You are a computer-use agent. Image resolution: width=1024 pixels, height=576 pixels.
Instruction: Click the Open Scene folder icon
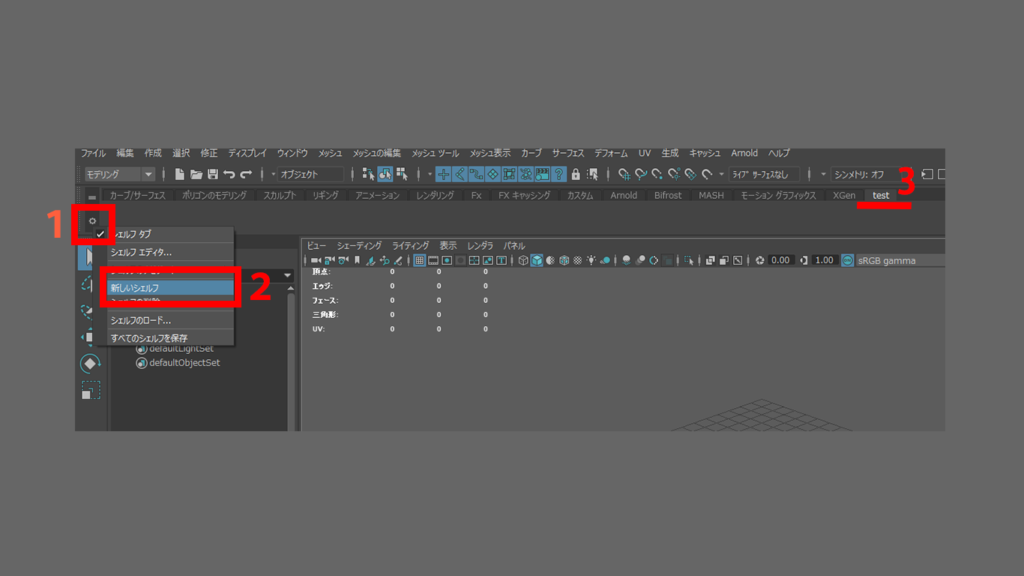(196, 174)
